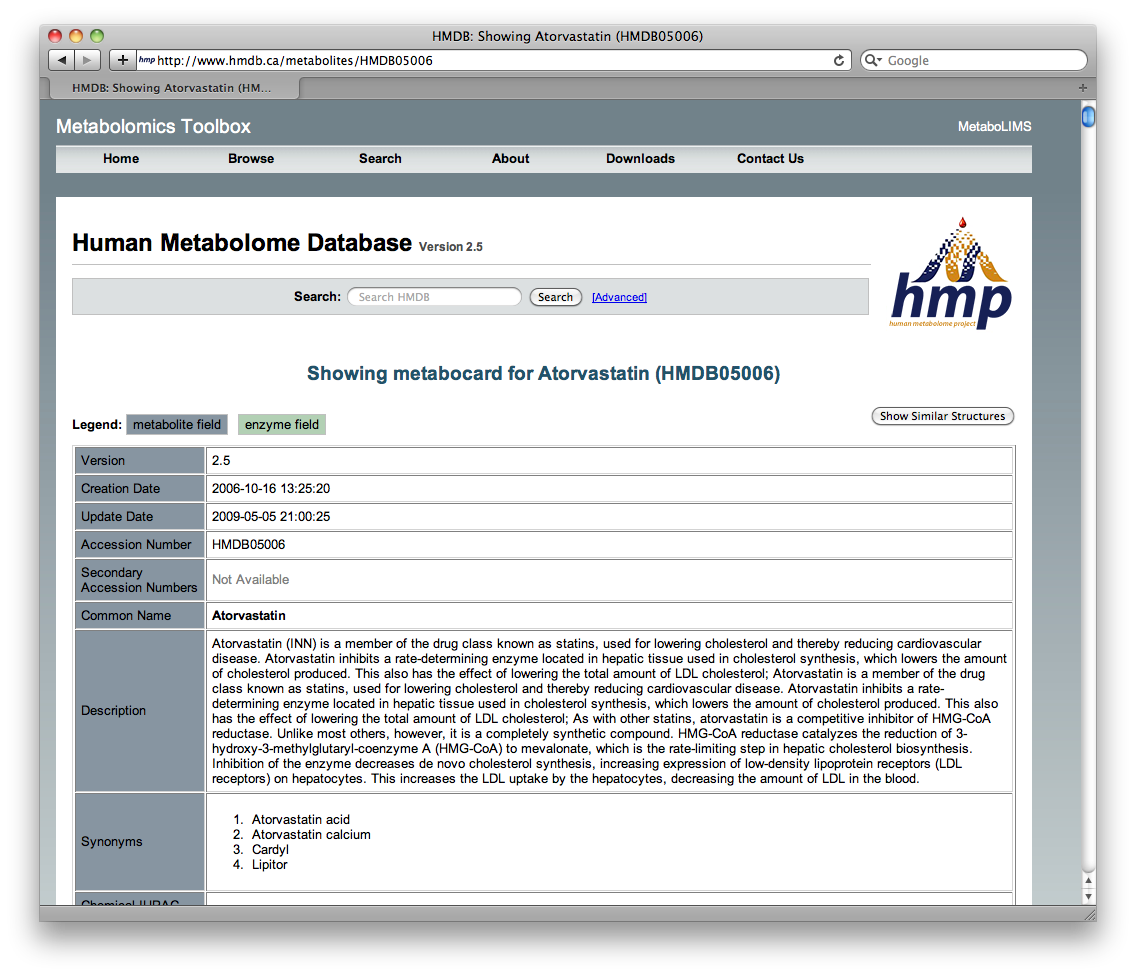Click the Secondary Accession Numbers field label
The height and width of the screenshot is (976, 1136).
pos(139,580)
